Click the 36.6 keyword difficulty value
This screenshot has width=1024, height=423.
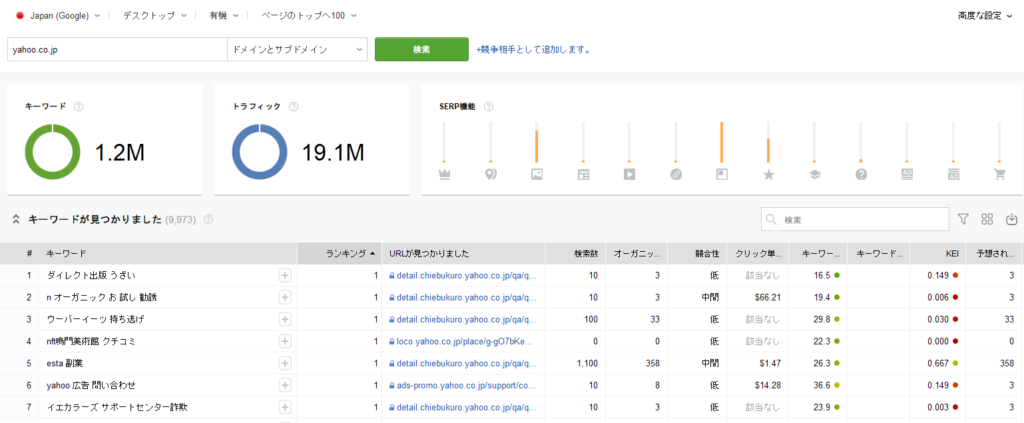[821, 385]
